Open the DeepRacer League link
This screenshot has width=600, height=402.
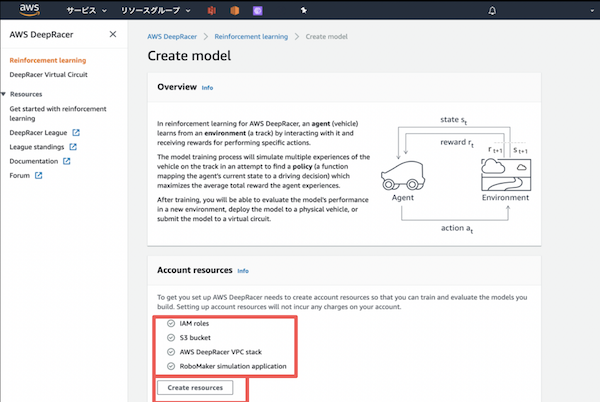(38, 133)
